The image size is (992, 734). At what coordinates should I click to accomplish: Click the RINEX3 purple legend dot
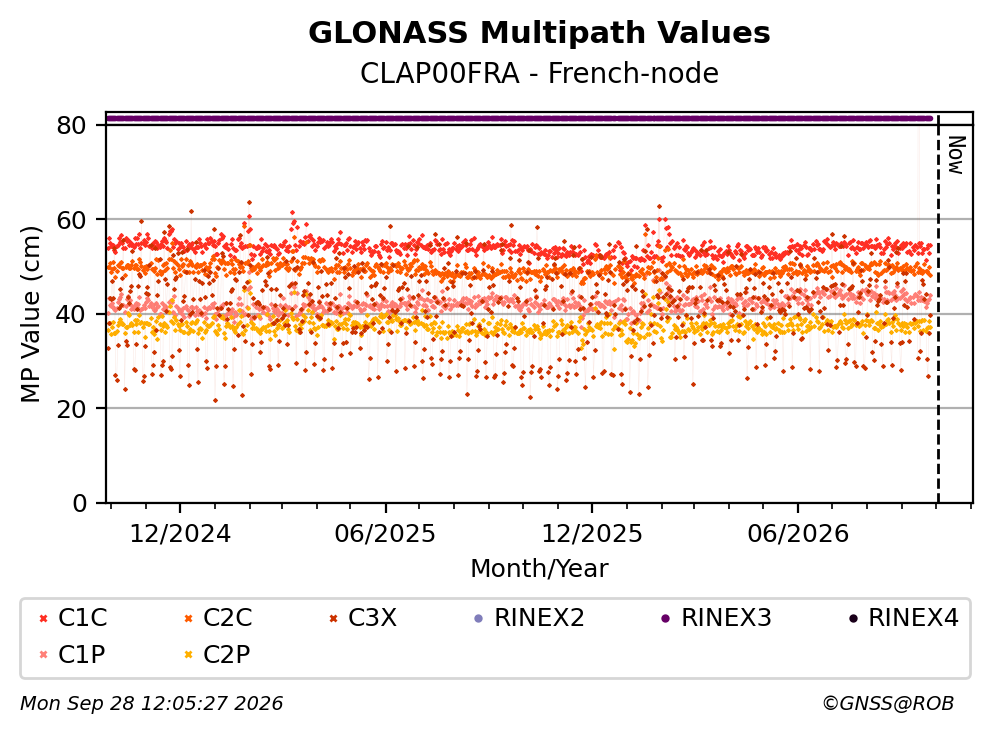click(x=666, y=618)
